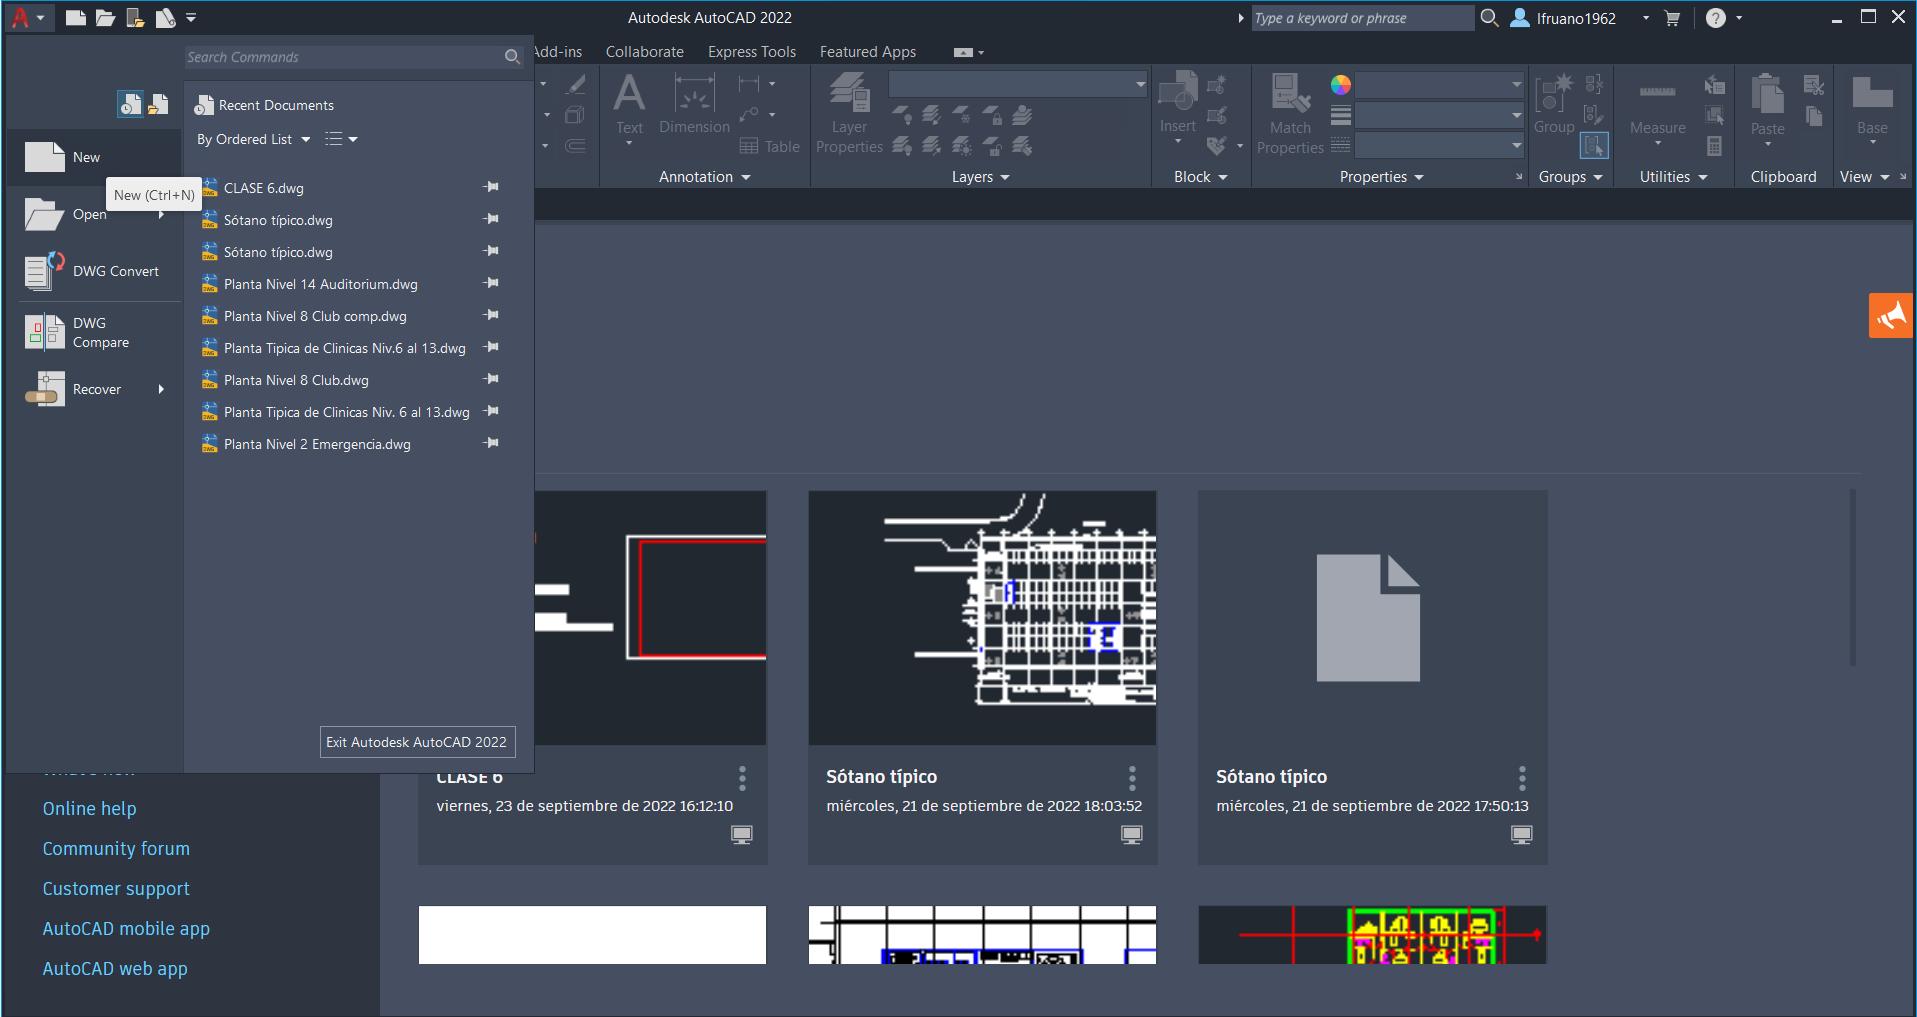The width and height of the screenshot is (1917, 1017).
Task: Click the object color wheel swatch
Action: [1341, 85]
